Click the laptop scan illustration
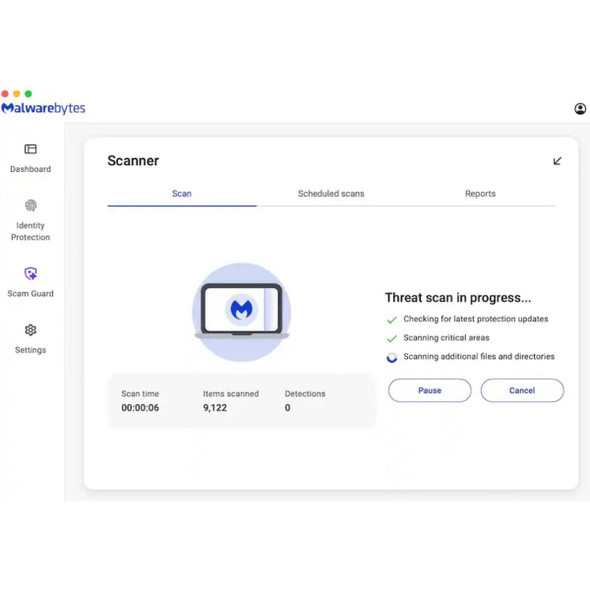Image resolution: width=590 pixels, height=590 pixels. click(242, 312)
